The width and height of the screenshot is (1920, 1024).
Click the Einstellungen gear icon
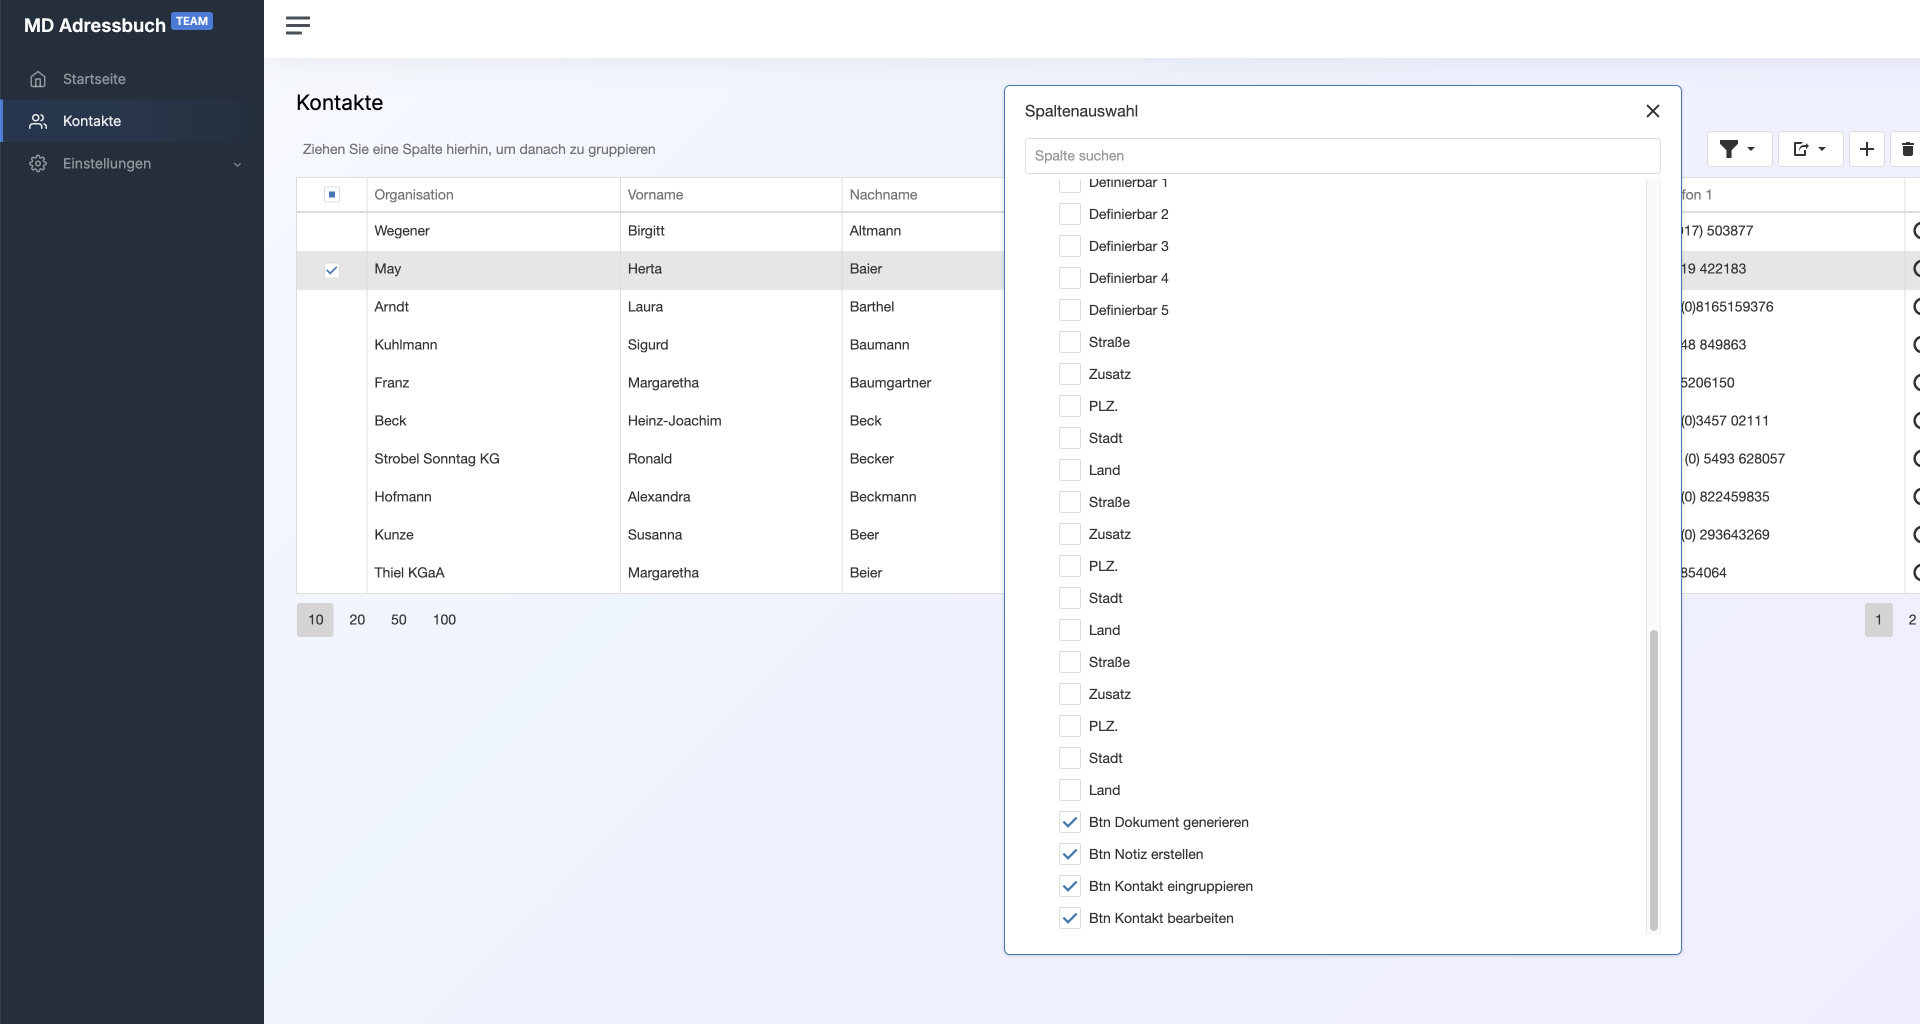38,164
